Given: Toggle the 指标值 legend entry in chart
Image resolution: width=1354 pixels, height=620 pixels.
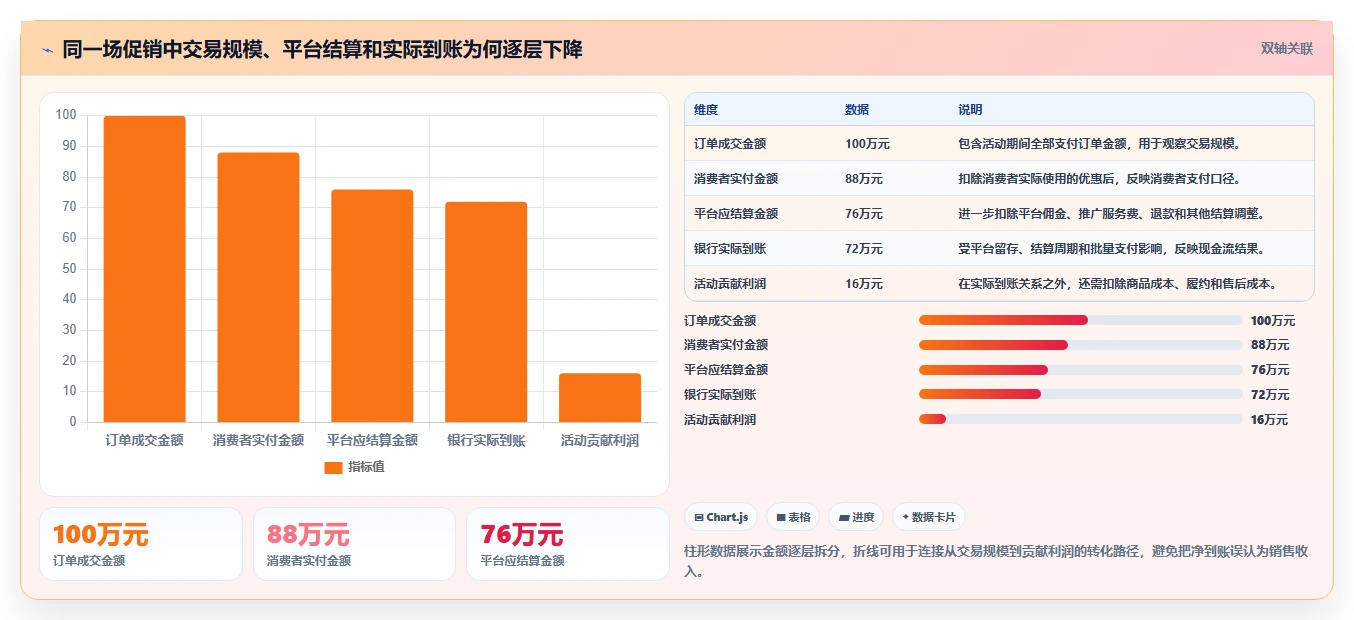Looking at the screenshot, I should coord(354,467).
